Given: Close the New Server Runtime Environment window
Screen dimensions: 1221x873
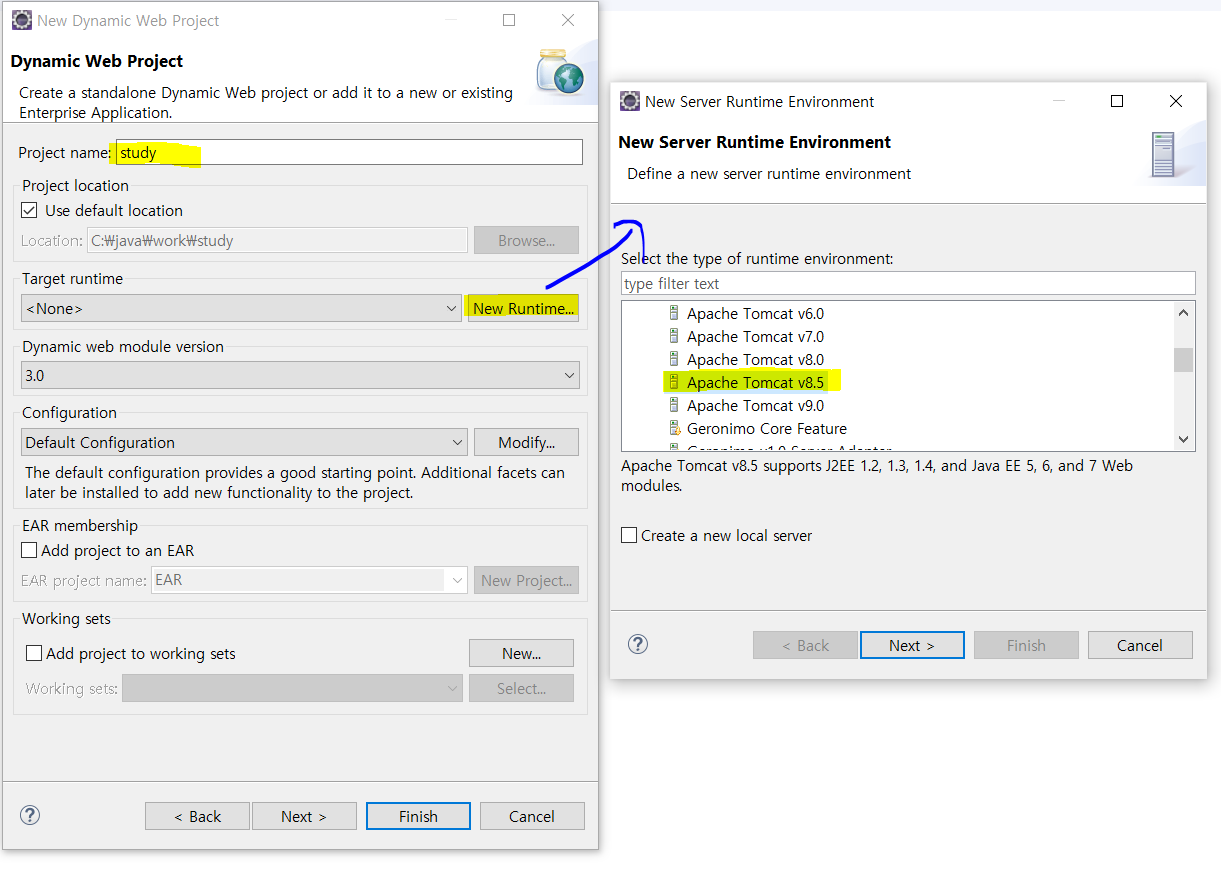Looking at the screenshot, I should click(1176, 101).
